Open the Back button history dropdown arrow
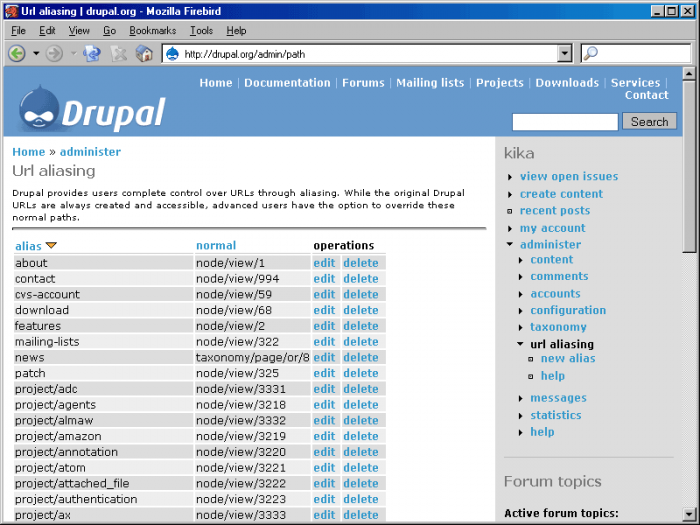The height and width of the screenshot is (525, 700). (x=36, y=54)
